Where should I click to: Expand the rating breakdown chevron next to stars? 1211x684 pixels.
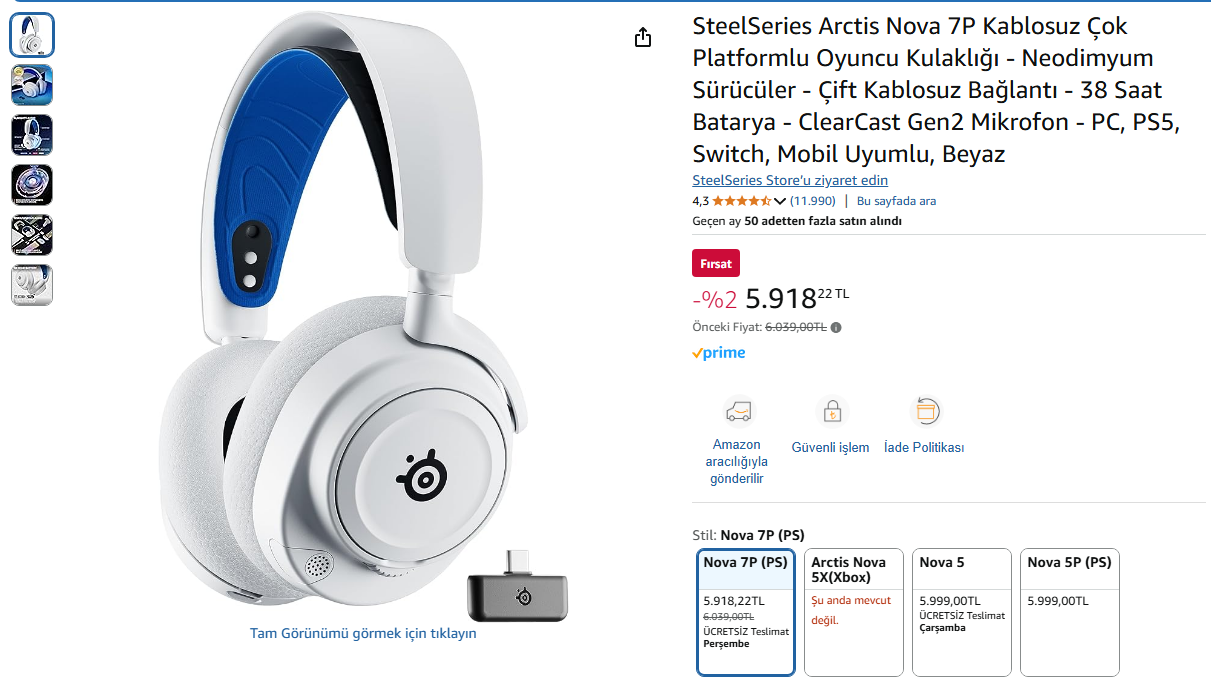(x=780, y=201)
